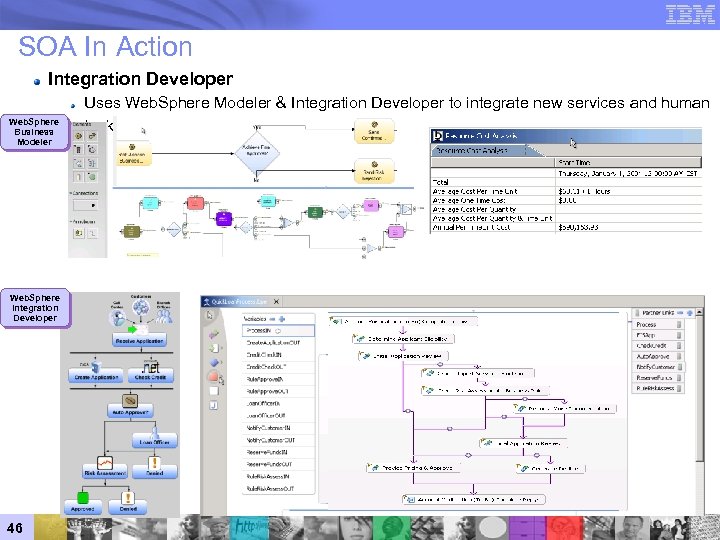Click the Send Confirmation task in Modeler
The width and height of the screenshot is (720, 540).
coord(374,131)
